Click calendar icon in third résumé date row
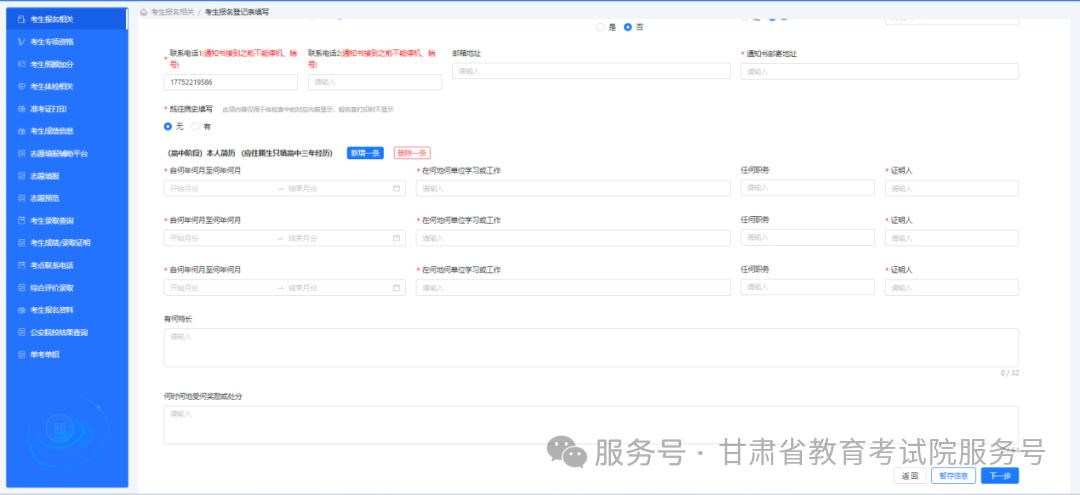Image resolution: width=1080 pixels, height=495 pixels. click(396, 288)
